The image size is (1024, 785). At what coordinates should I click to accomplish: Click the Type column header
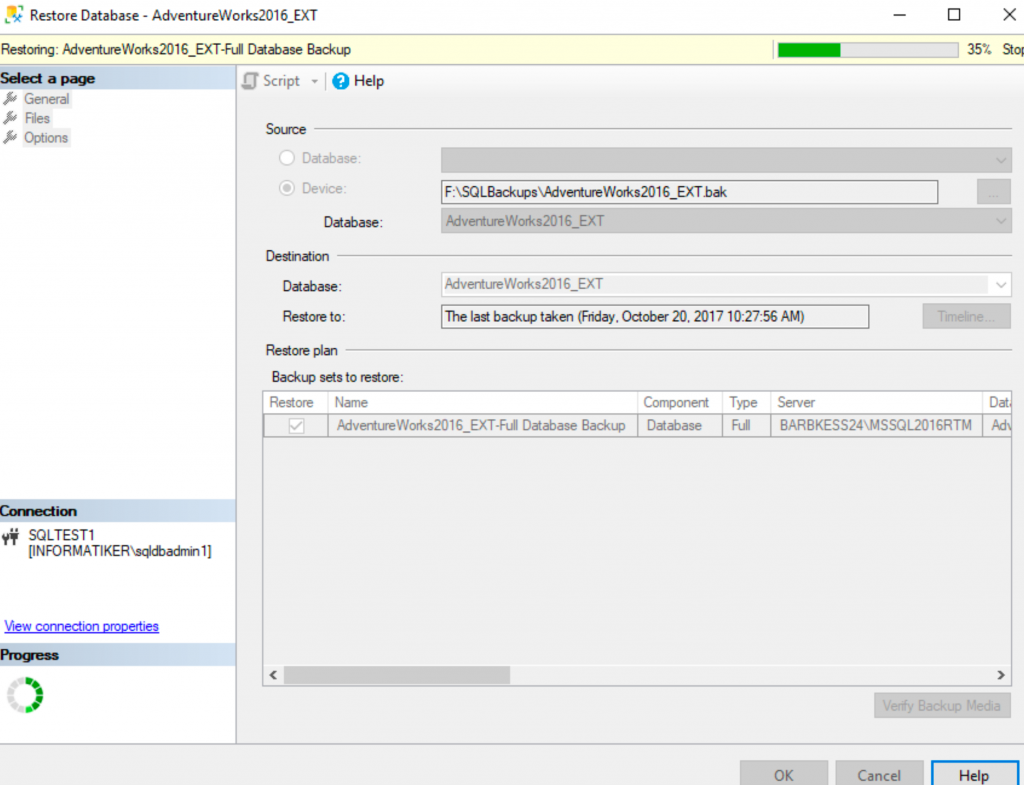pyautogui.click(x=746, y=402)
